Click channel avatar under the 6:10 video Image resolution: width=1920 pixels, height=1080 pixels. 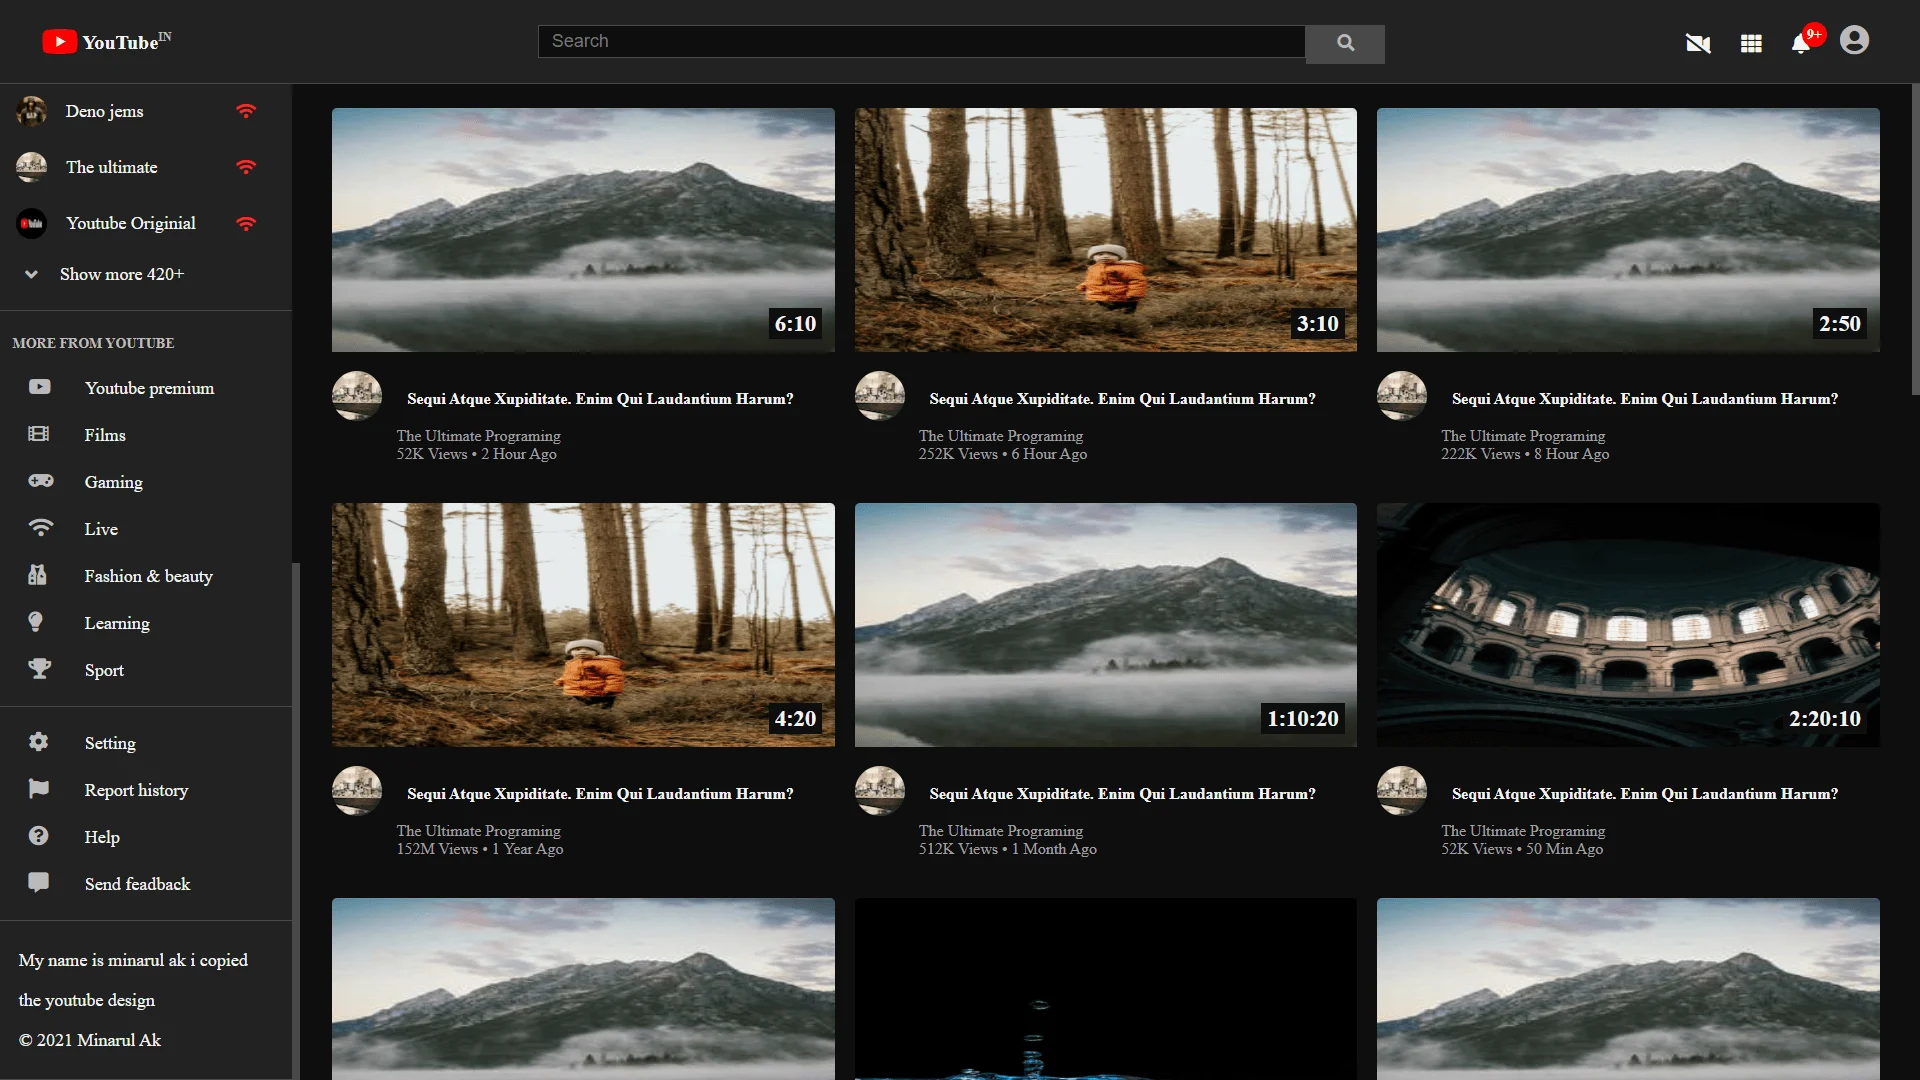click(357, 396)
